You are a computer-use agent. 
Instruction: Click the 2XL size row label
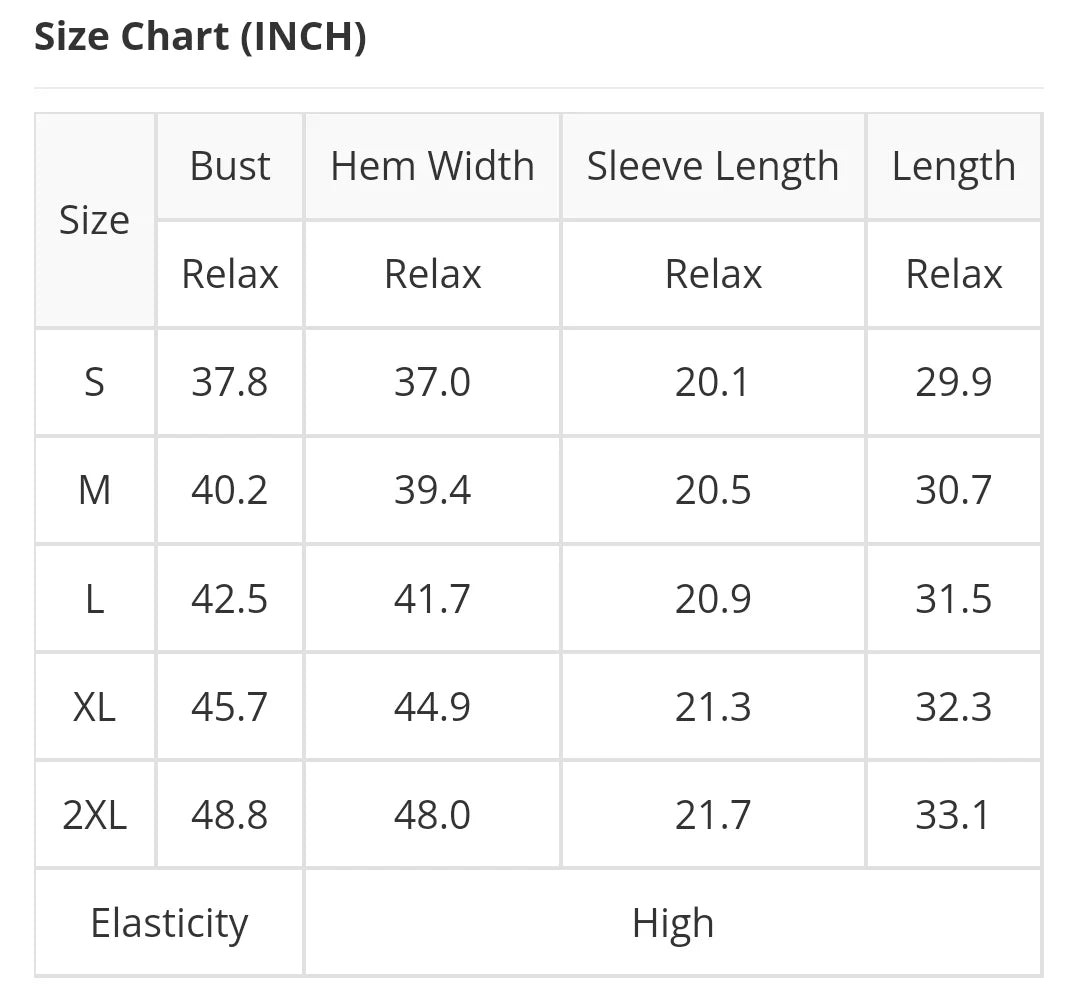[x=94, y=815]
